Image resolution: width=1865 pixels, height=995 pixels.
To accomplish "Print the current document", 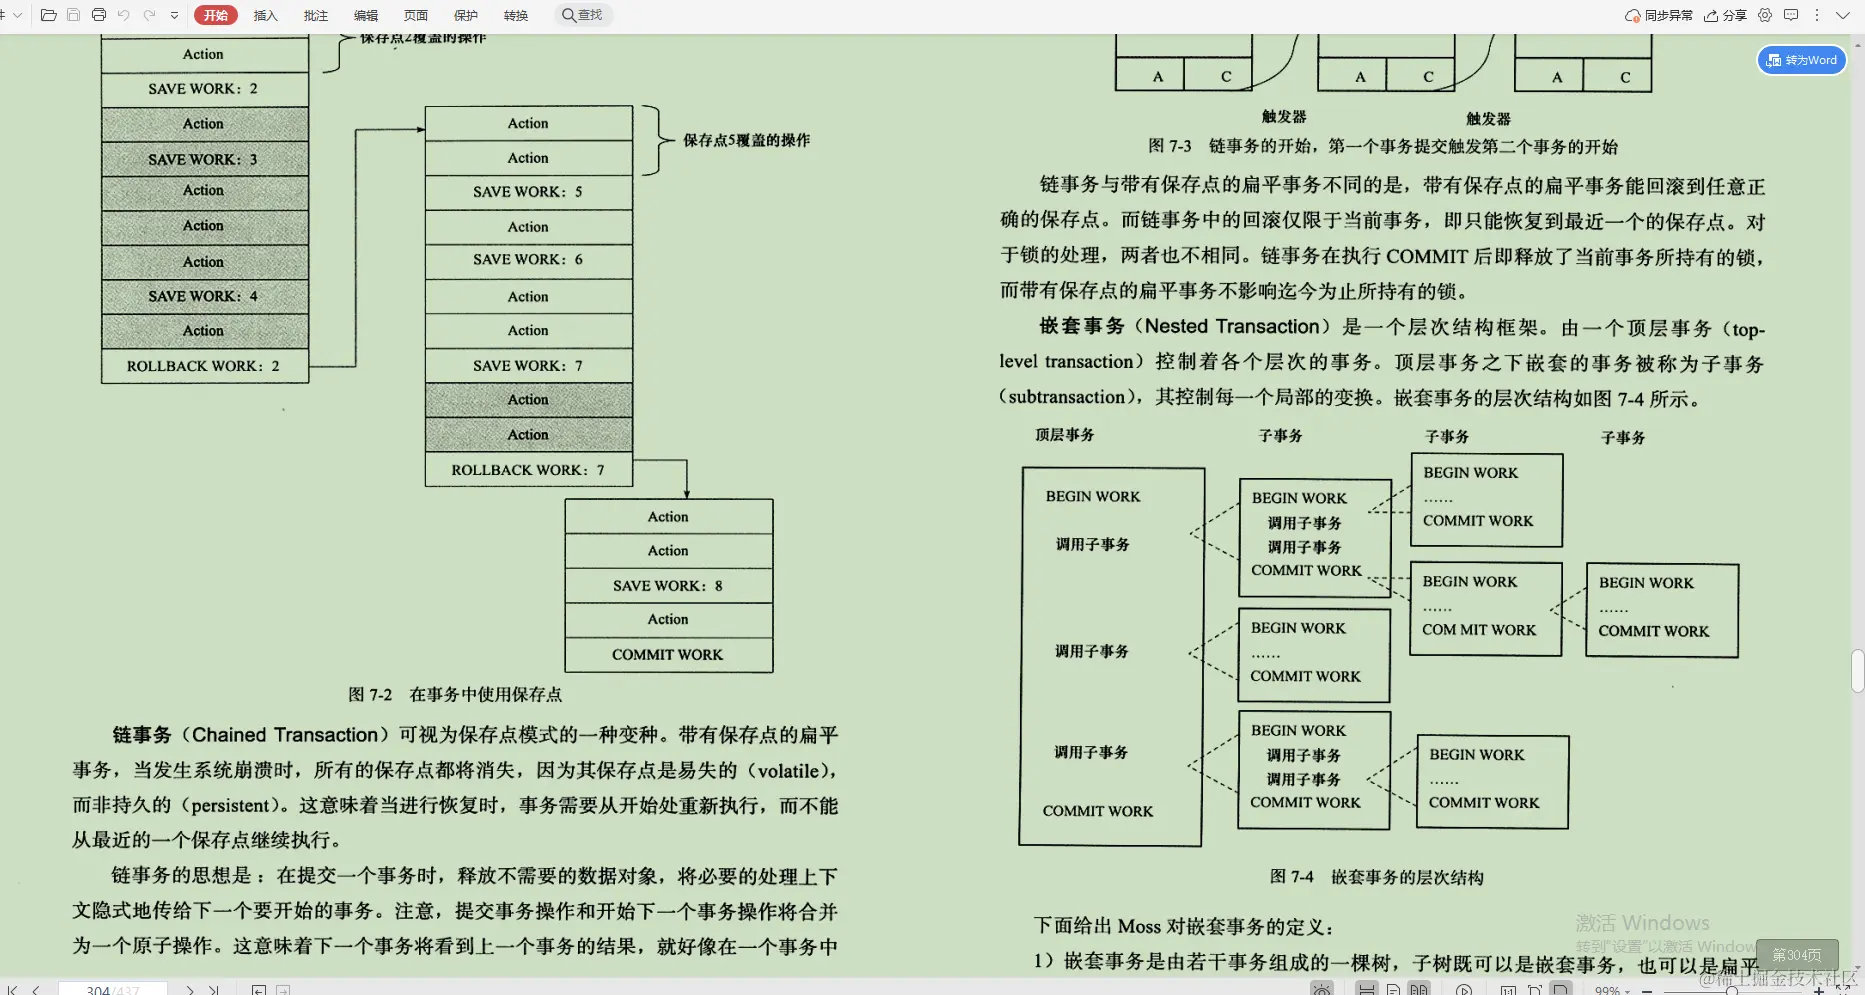I will tap(99, 15).
